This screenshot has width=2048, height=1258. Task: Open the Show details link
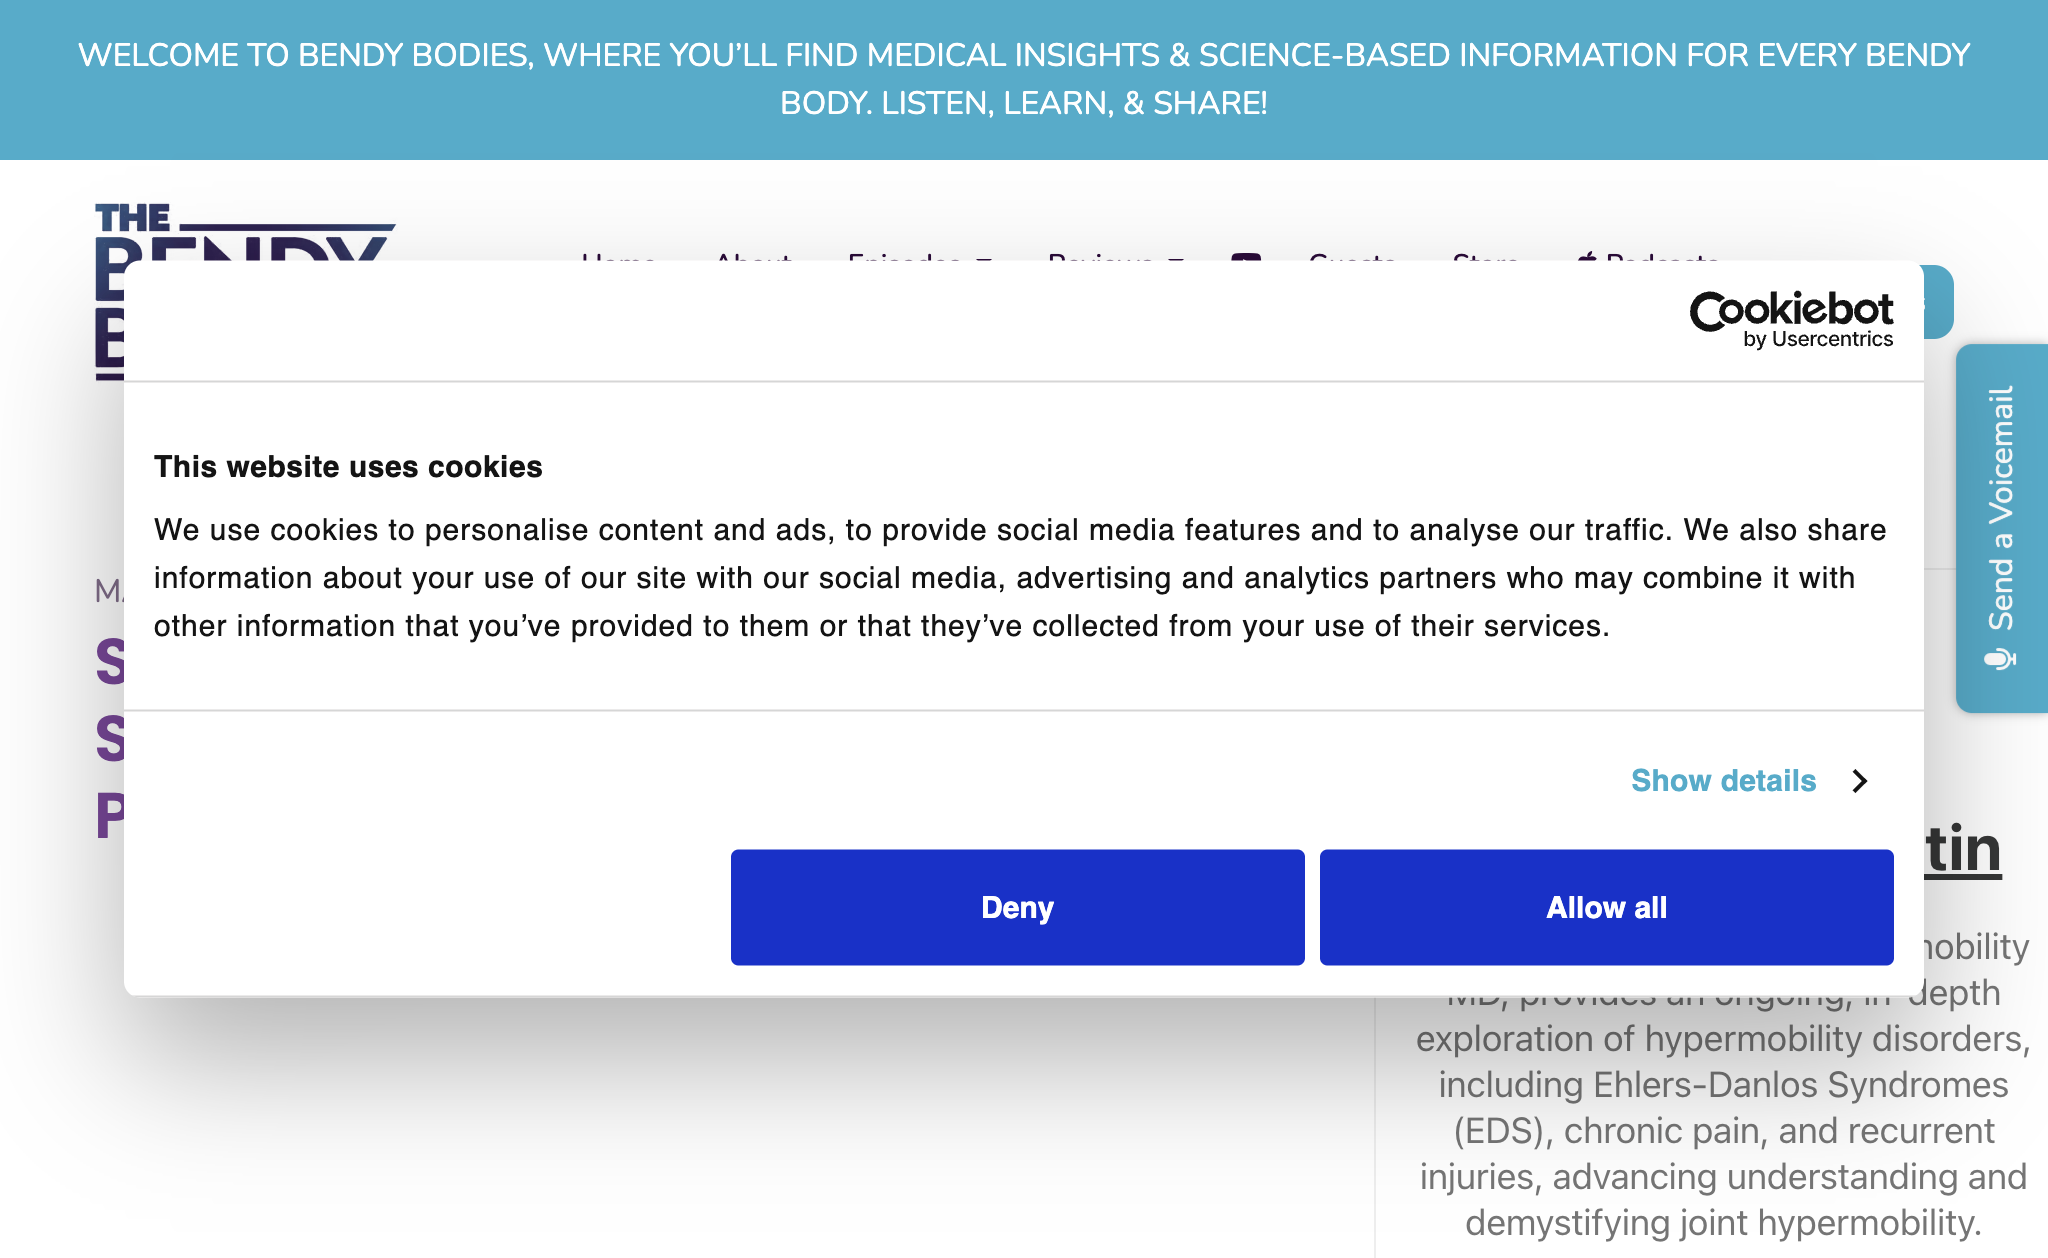[1723, 780]
